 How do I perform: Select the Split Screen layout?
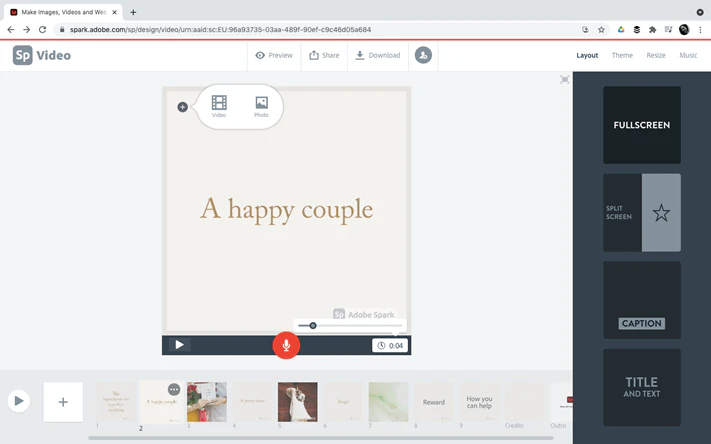pyautogui.click(x=642, y=212)
